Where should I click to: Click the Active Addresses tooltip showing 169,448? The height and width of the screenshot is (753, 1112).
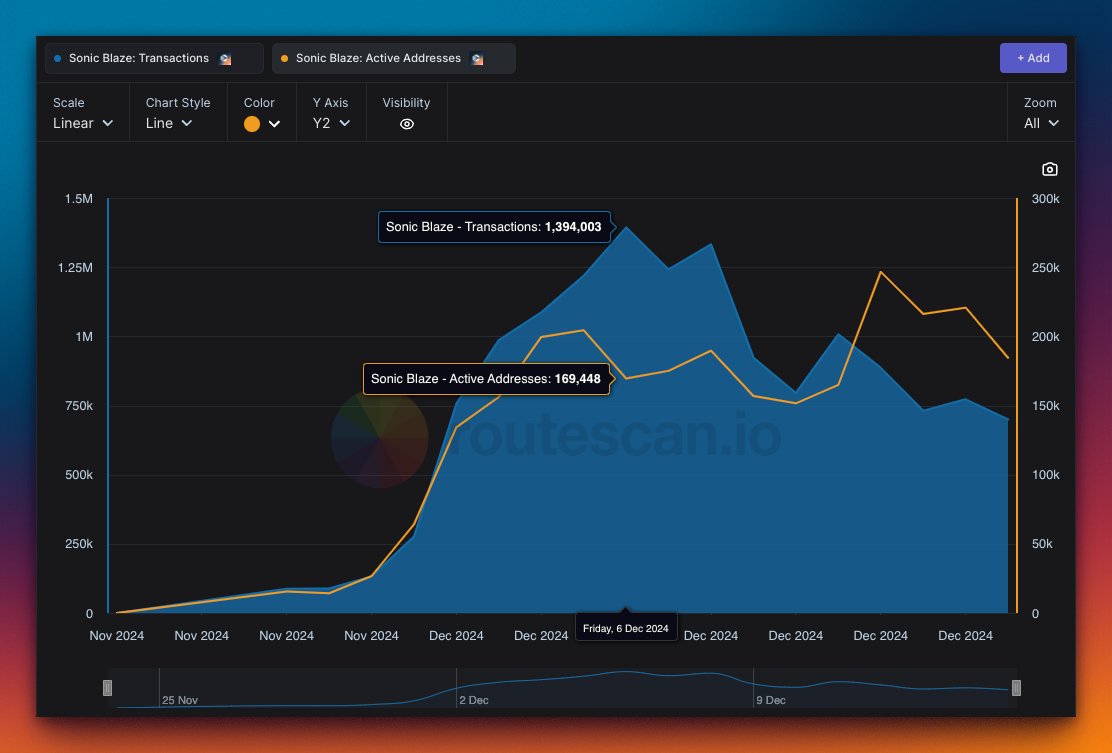pyautogui.click(x=486, y=379)
